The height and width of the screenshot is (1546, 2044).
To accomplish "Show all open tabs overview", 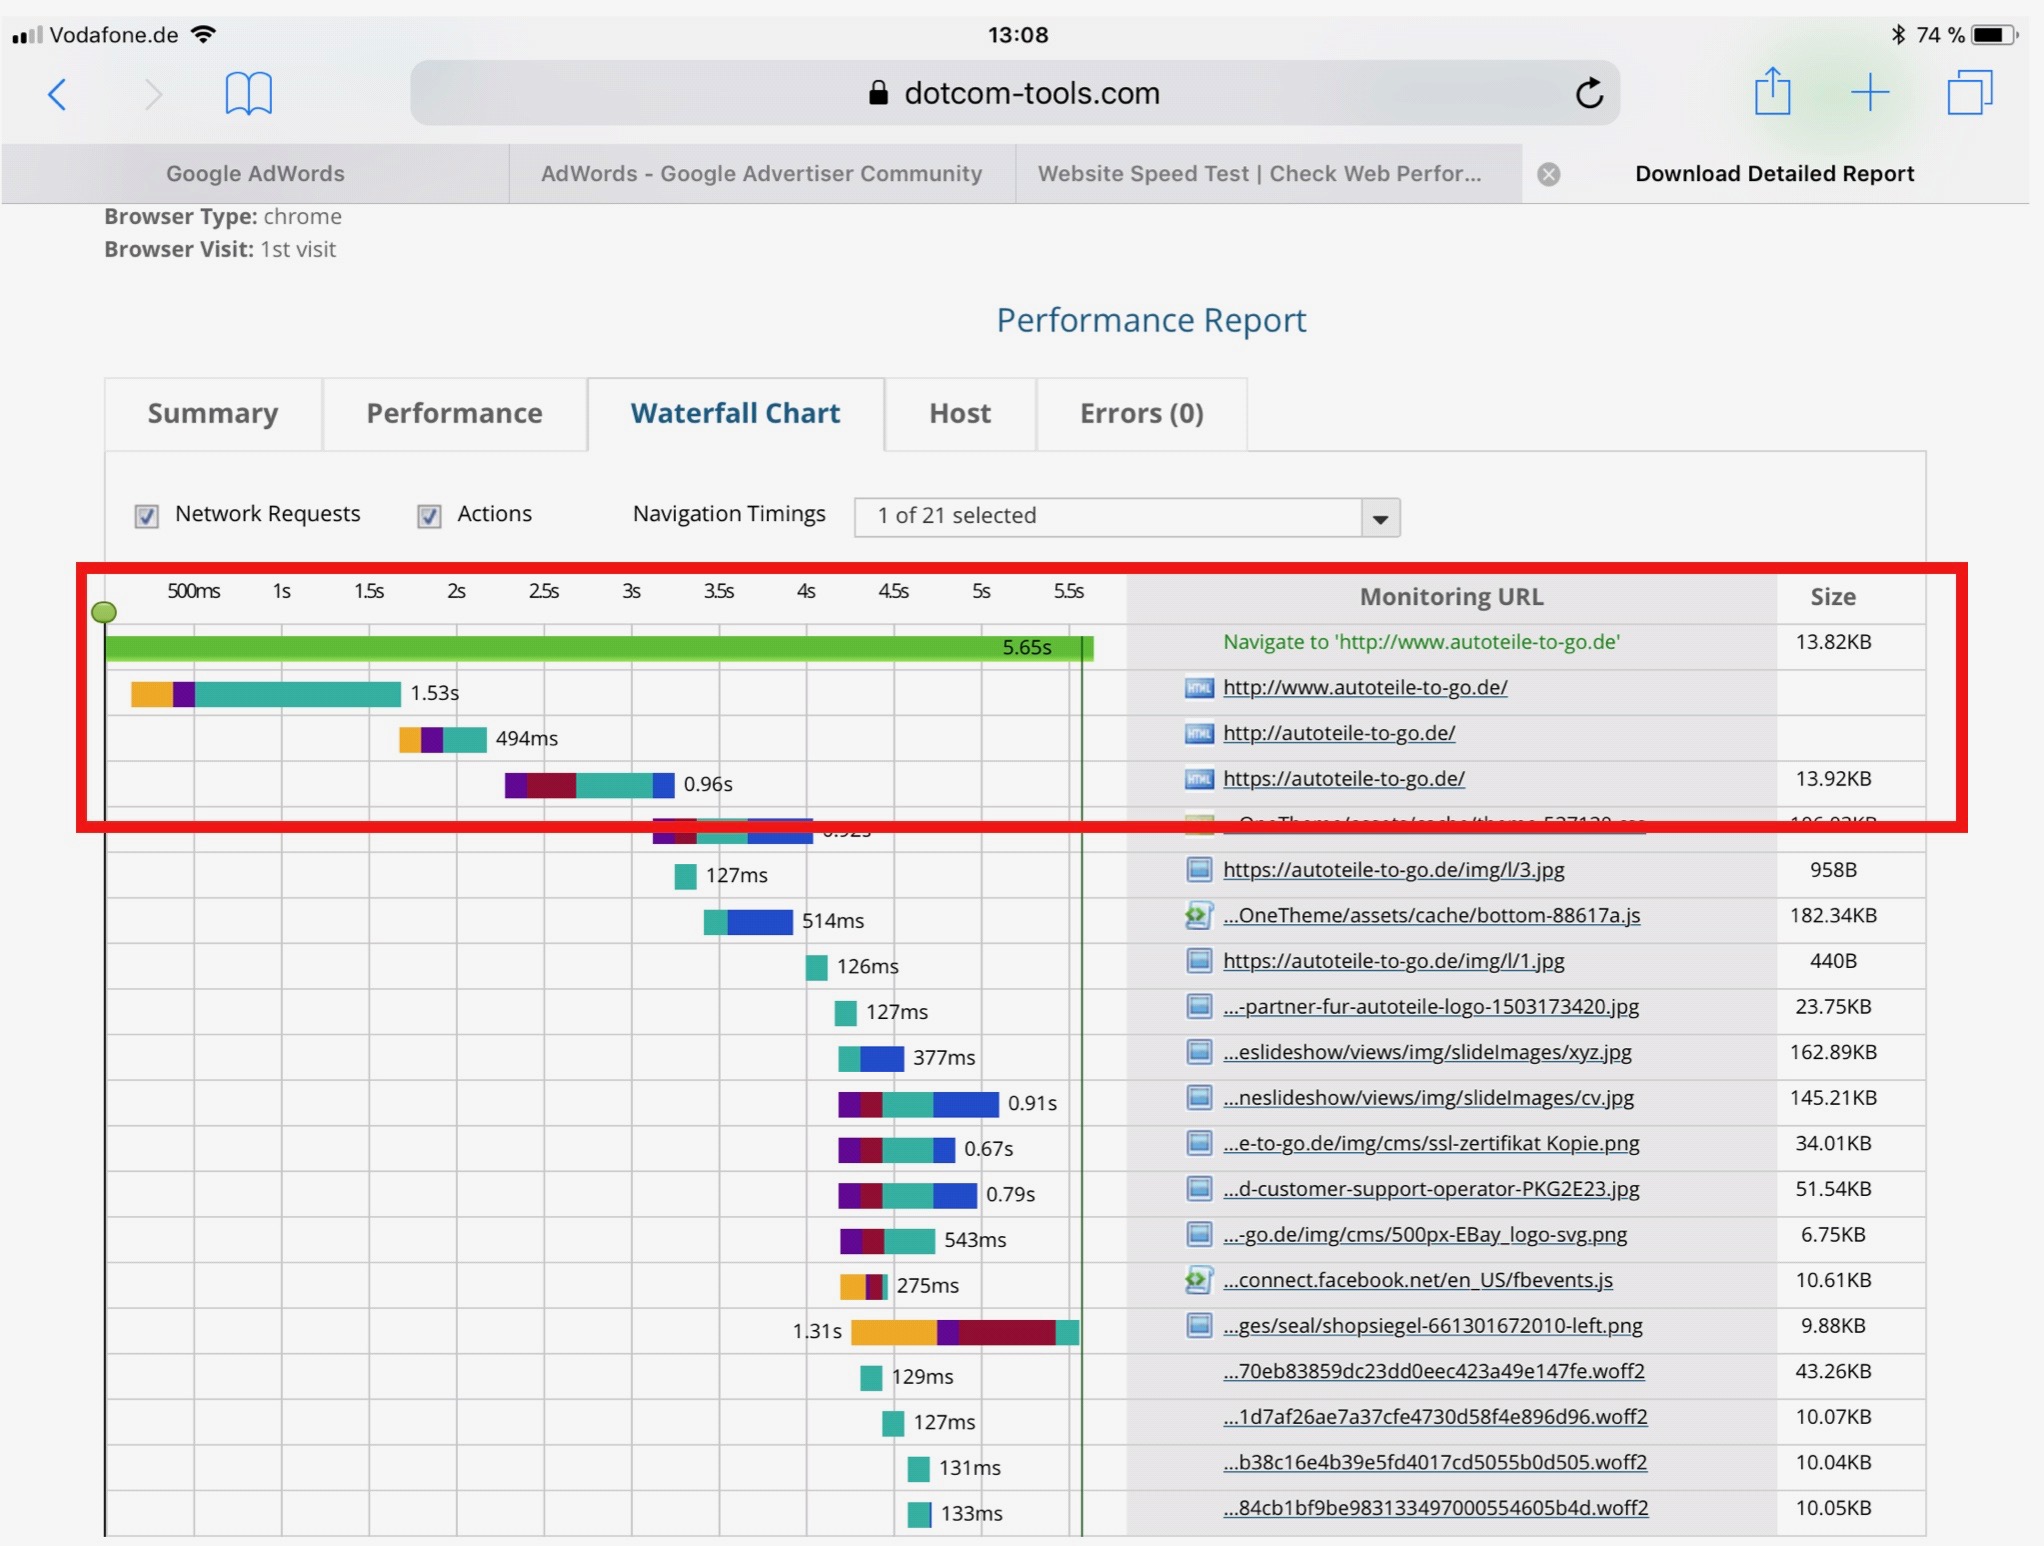I will tap(1970, 93).
